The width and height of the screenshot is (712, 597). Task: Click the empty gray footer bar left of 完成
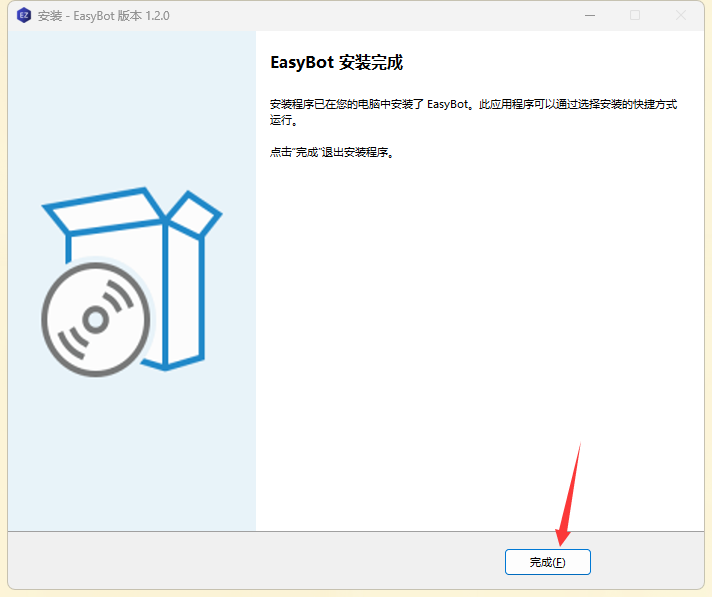click(254, 561)
